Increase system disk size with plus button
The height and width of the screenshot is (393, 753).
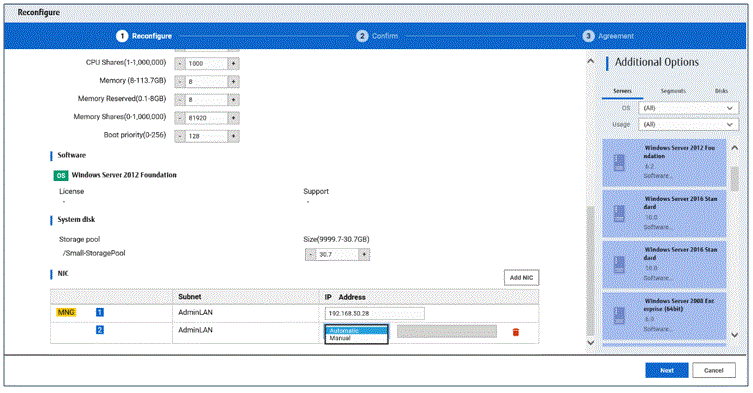point(364,255)
